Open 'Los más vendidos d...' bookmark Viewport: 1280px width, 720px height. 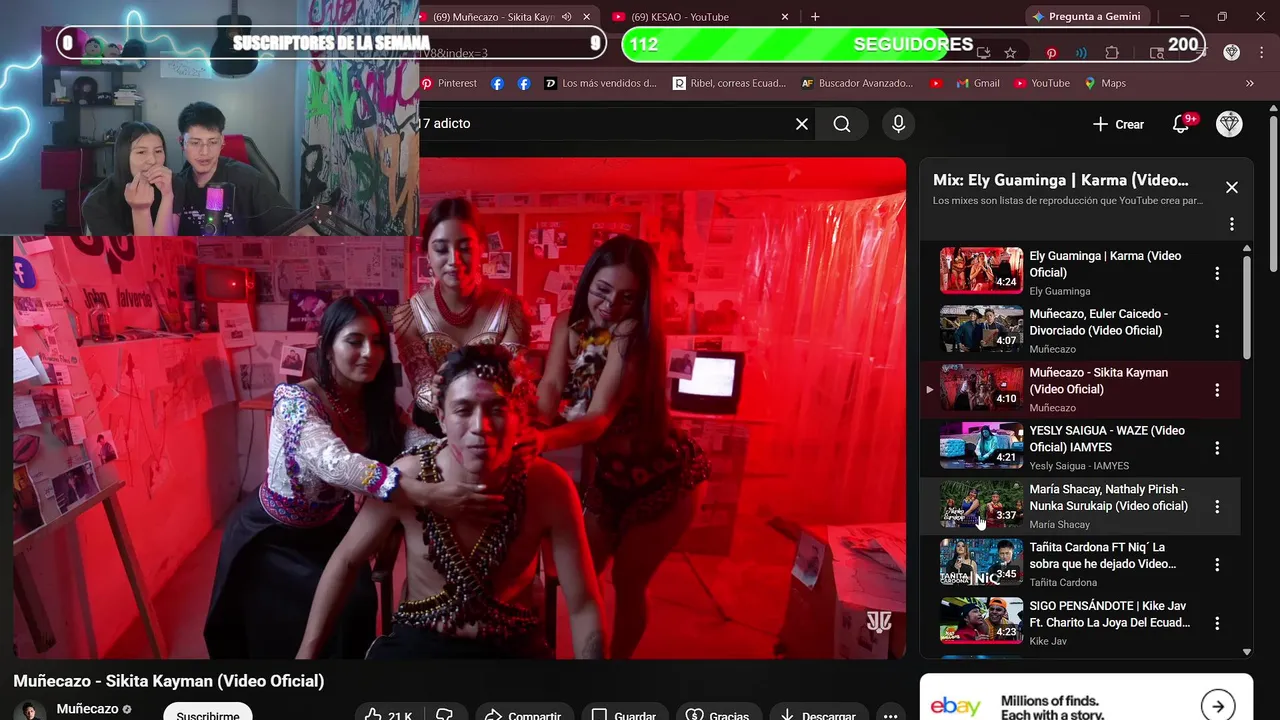click(x=600, y=83)
